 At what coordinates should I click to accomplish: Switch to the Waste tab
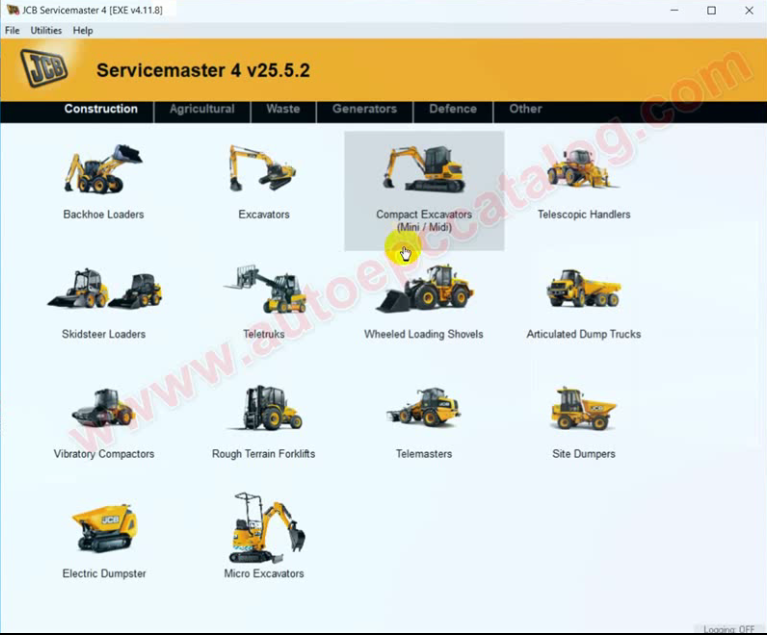click(x=283, y=109)
